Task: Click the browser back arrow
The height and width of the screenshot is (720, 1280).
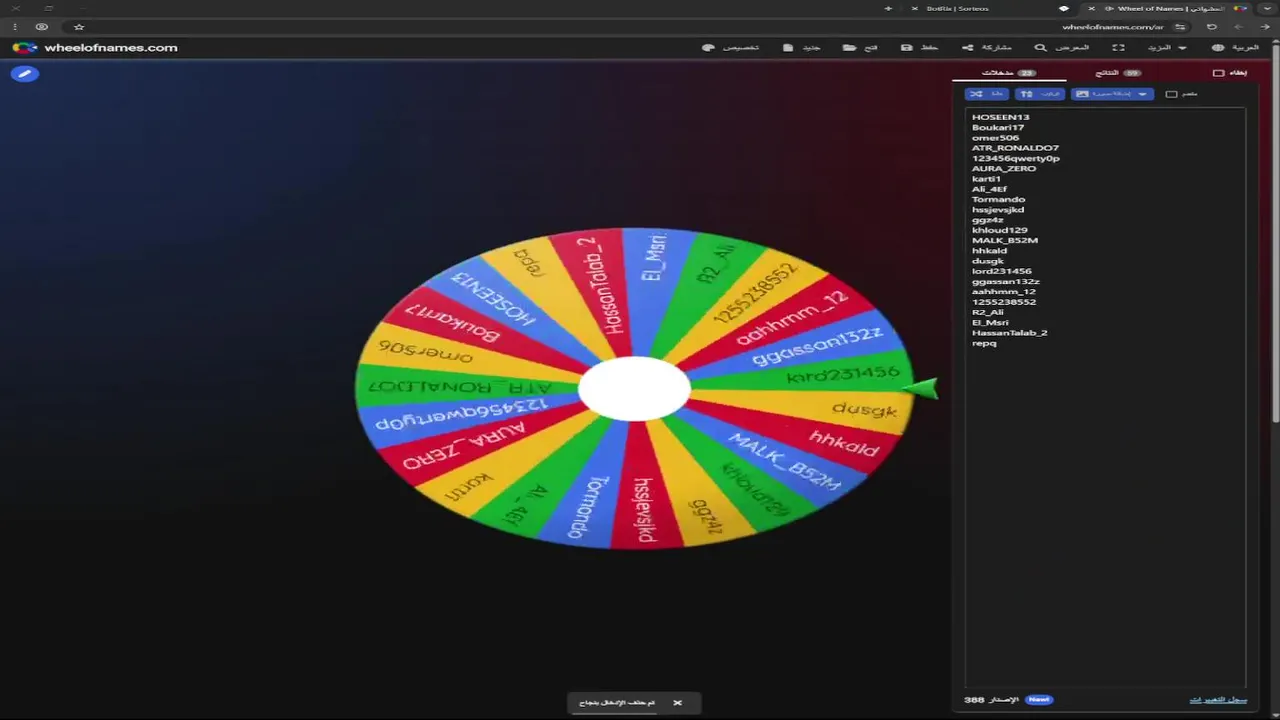Action: (1265, 27)
